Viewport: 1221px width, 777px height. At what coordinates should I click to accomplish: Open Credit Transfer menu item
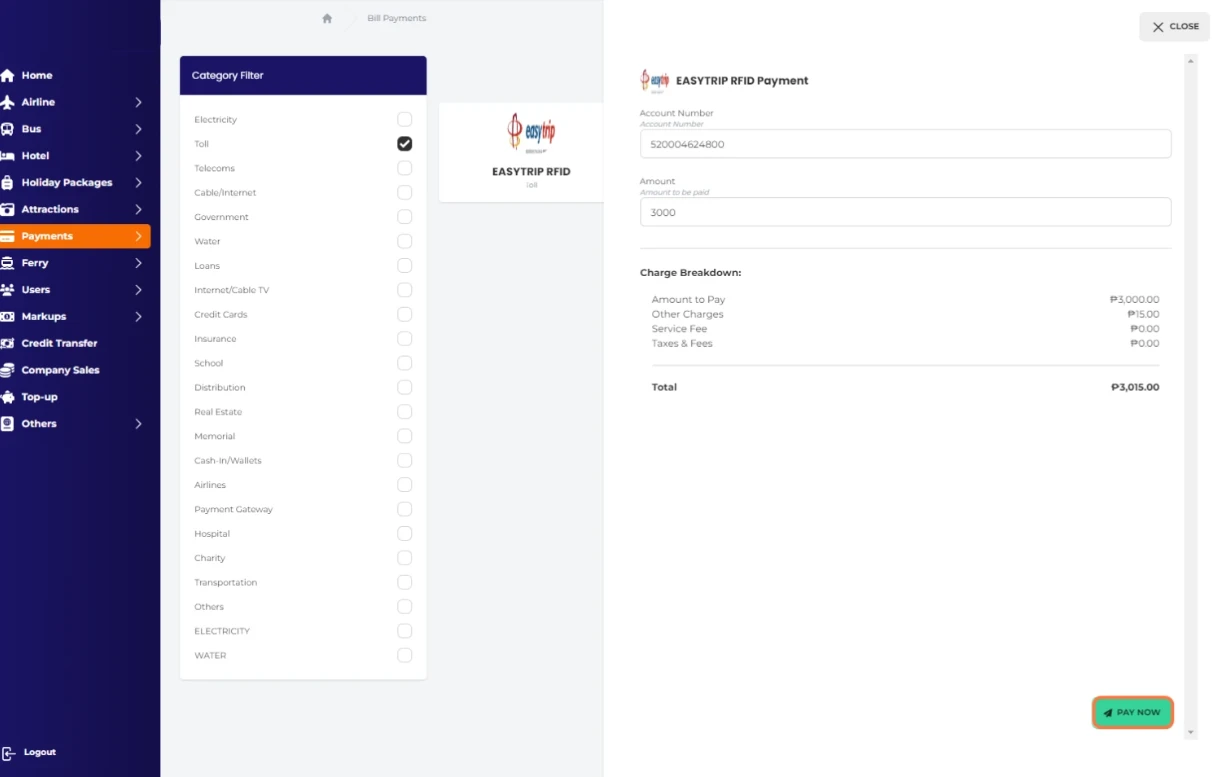click(x=60, y=343)
